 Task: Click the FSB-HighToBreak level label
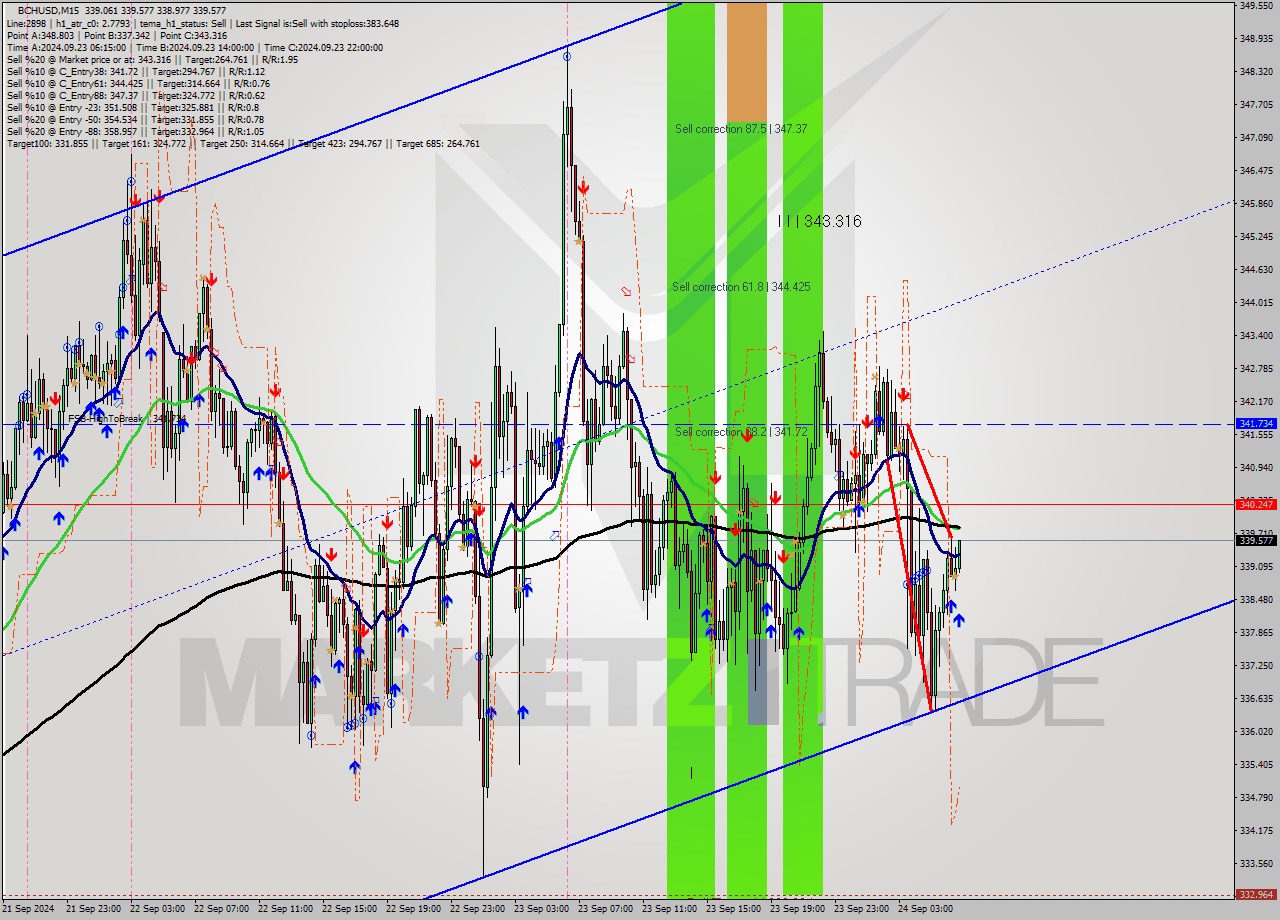pyautogui.click(x=126, y=419)
